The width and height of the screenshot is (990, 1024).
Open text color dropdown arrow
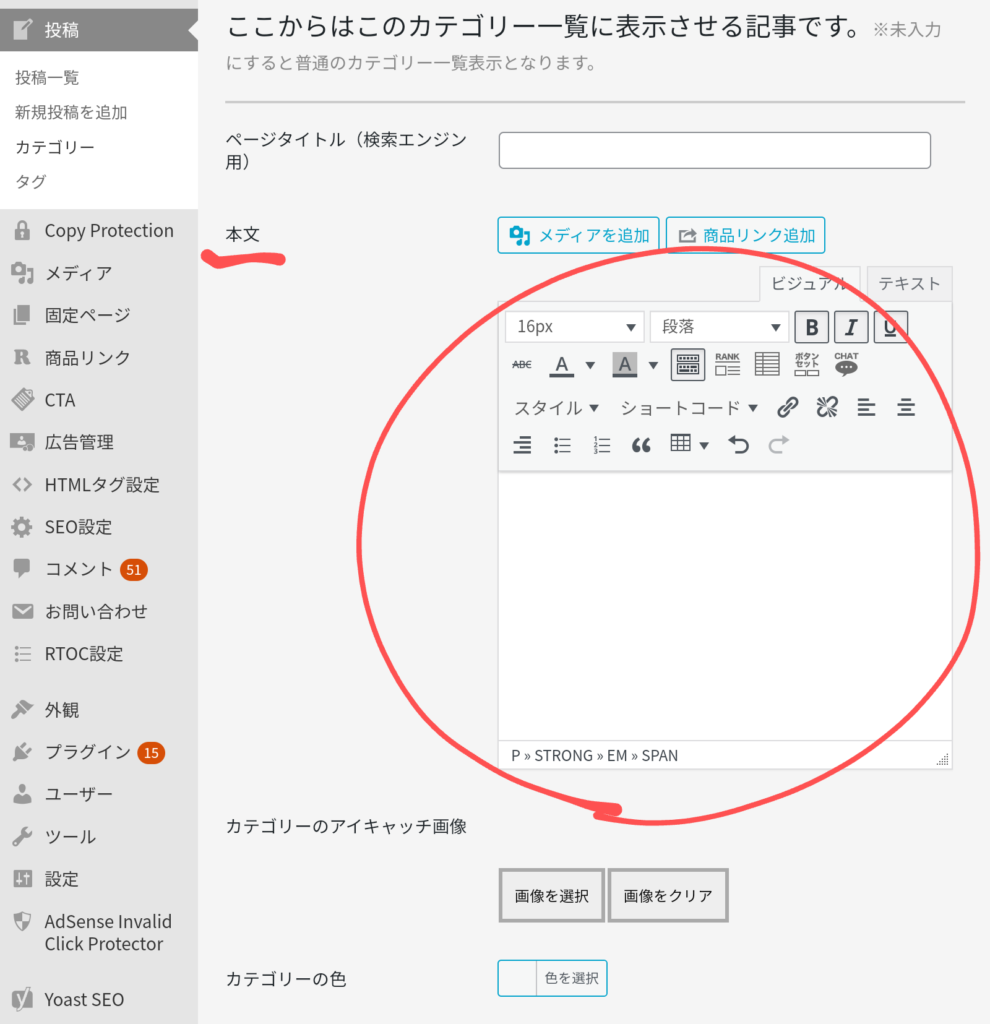pyautogui.click(x=590, y=365)
